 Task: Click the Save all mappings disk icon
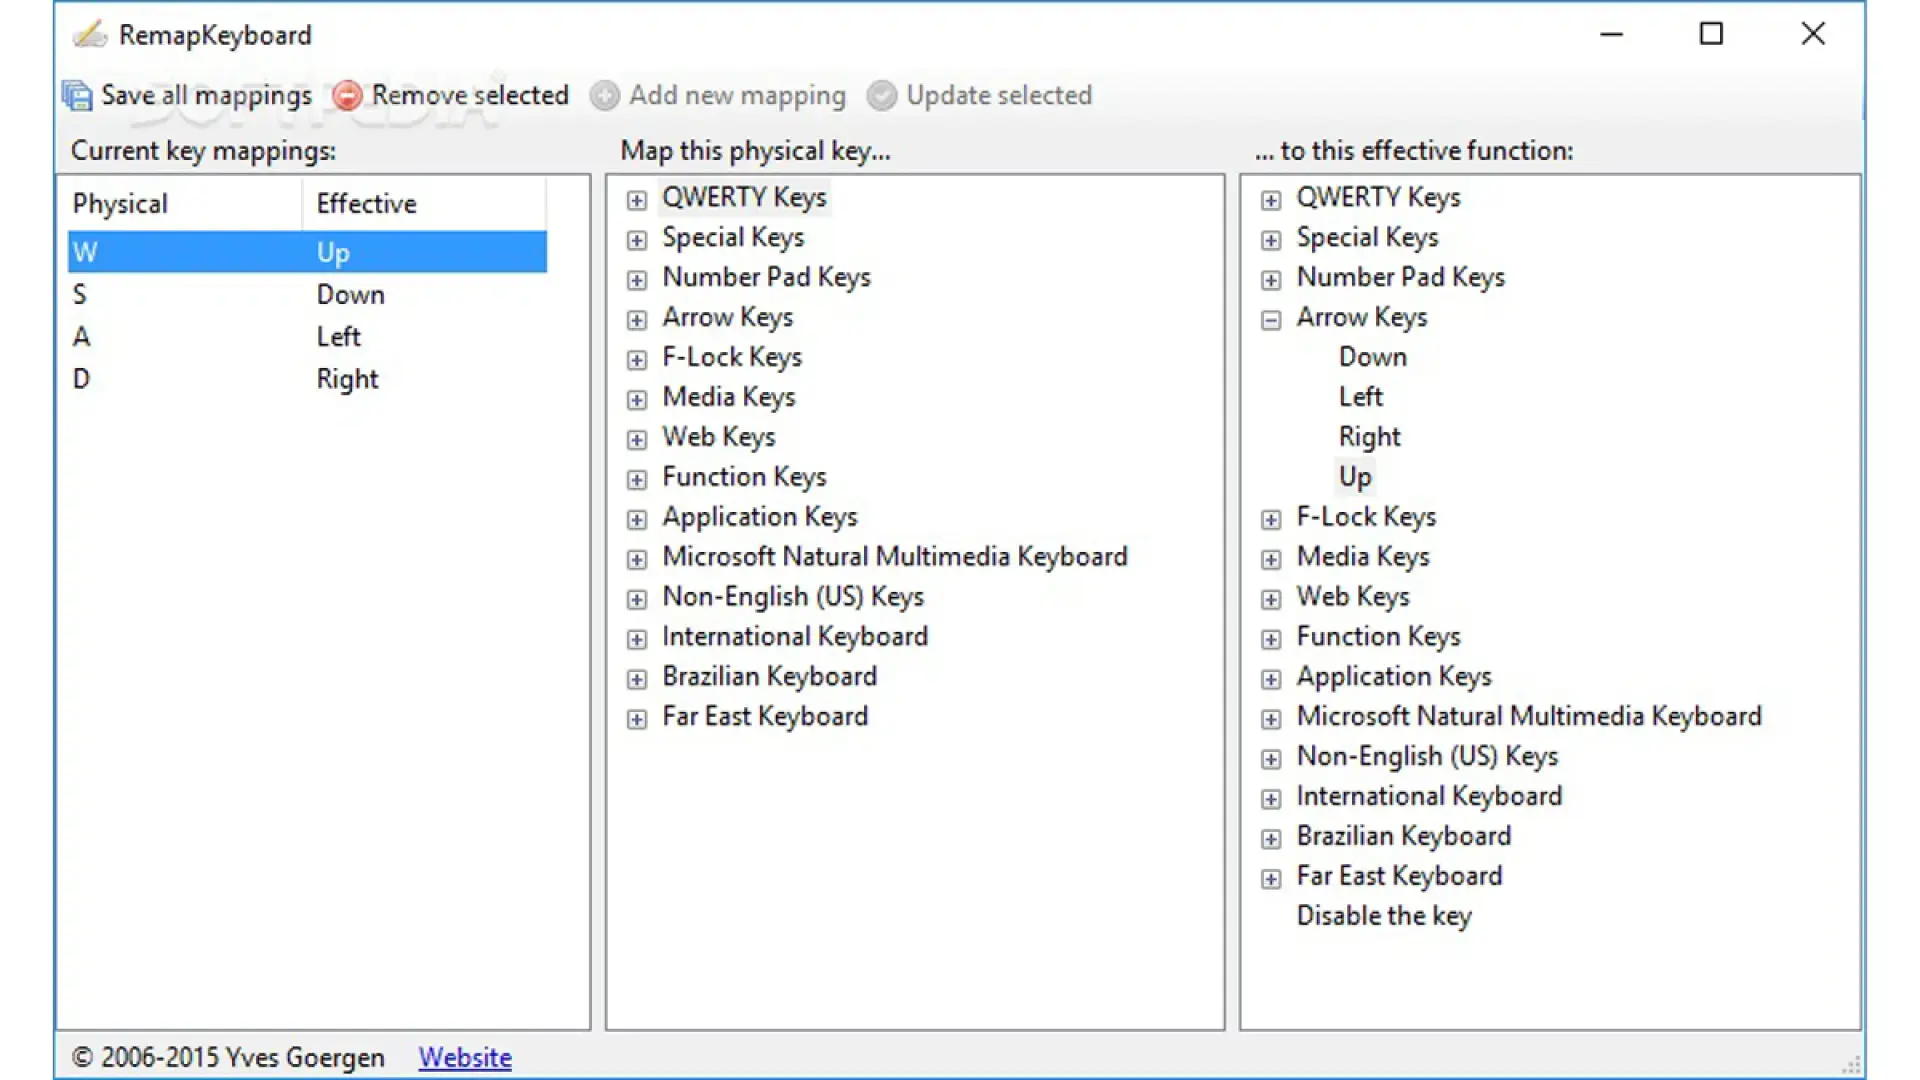(x=77, y=95)
